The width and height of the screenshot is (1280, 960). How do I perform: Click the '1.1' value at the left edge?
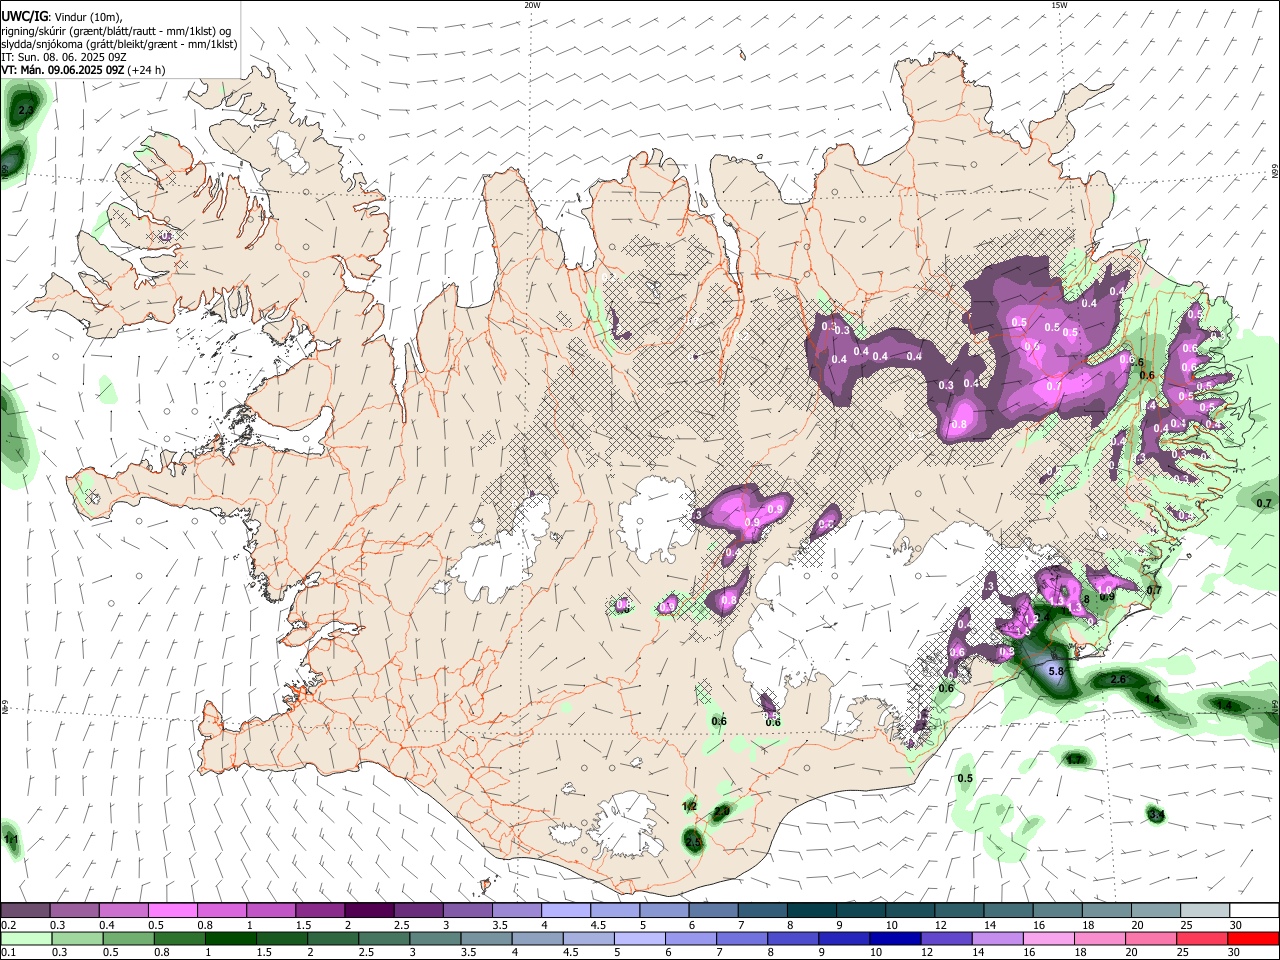tap(12, 838)
